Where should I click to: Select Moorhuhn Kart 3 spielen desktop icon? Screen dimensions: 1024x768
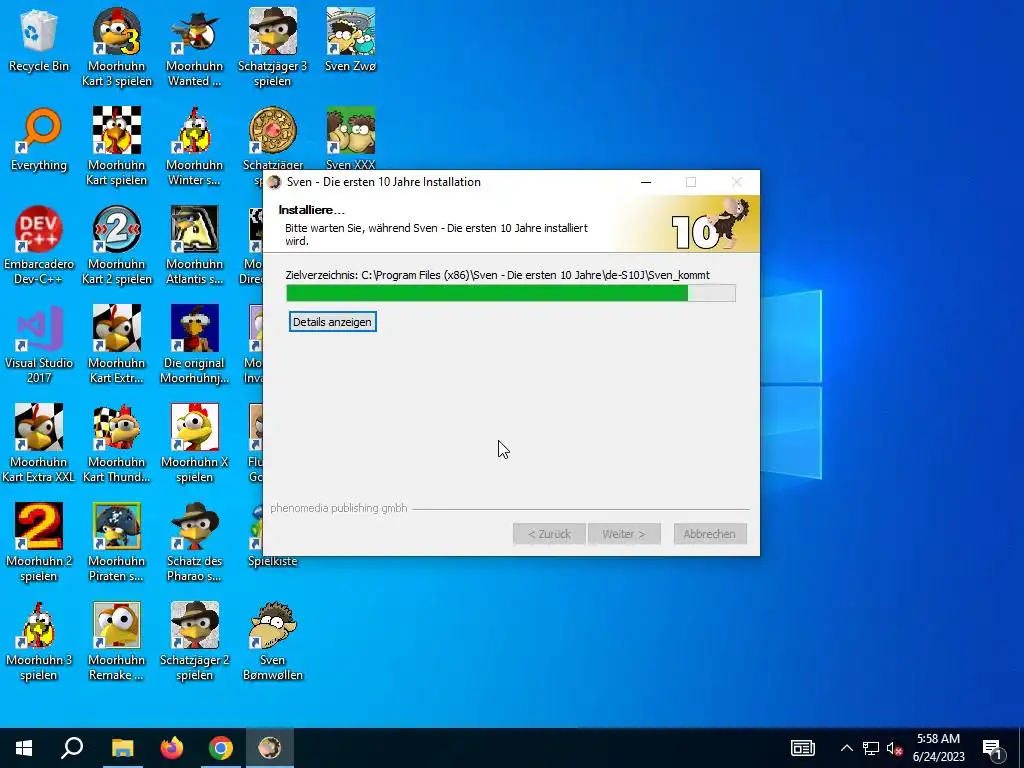pyautogui.click(x=117, y=47)
